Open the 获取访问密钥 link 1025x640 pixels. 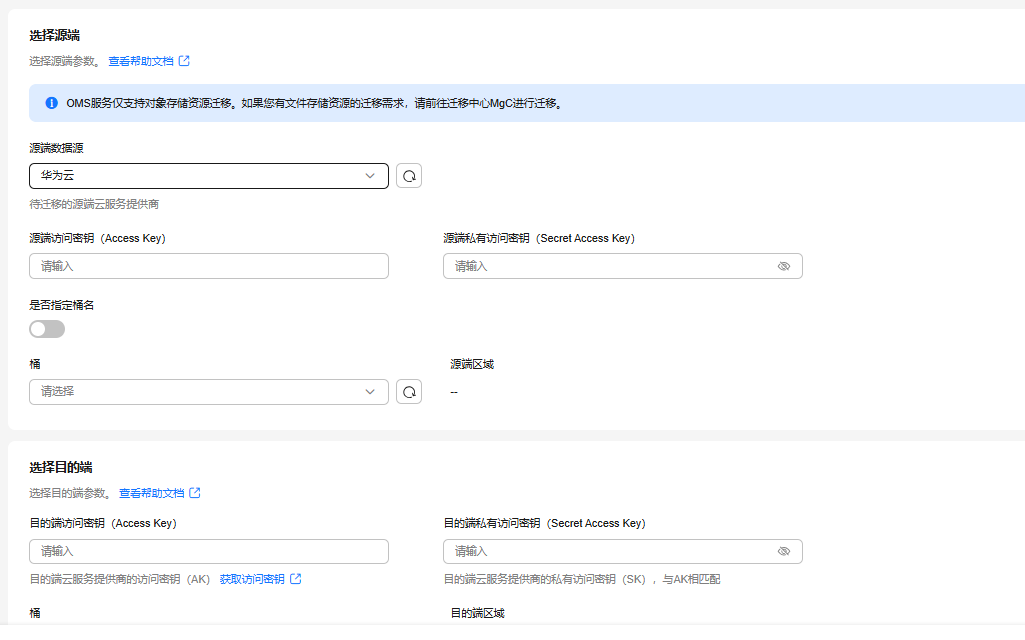click(252, 579)
